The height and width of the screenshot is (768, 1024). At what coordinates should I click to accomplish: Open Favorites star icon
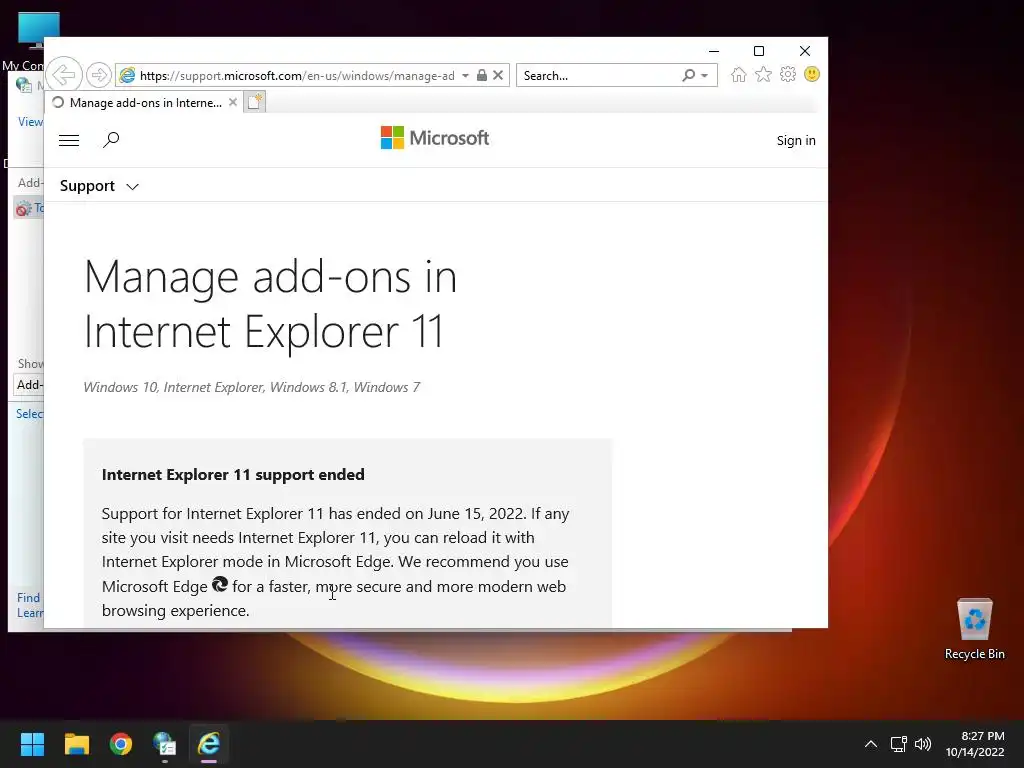tap(763, 74)
